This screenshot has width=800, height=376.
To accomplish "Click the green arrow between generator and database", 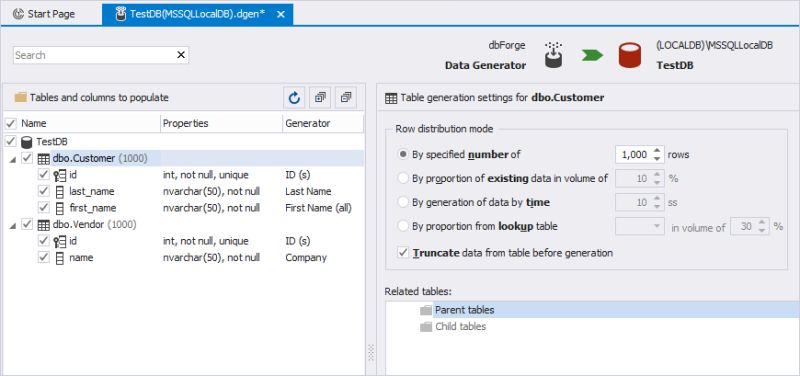I will (x=592, y=55).
